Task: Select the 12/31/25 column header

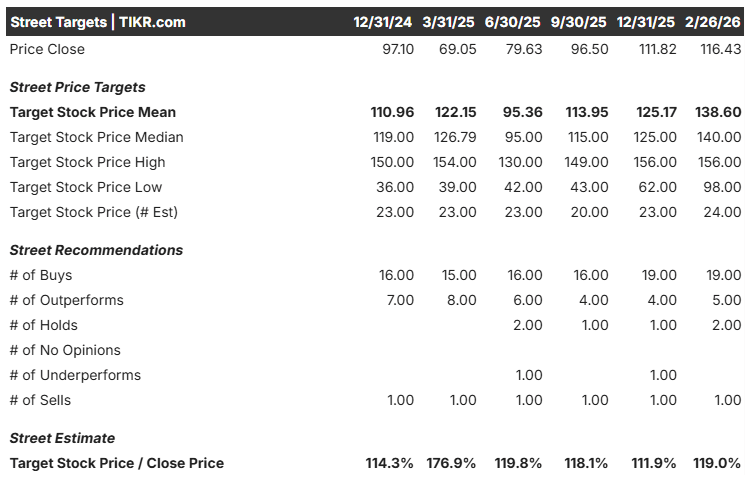Action: pos(646,22)
